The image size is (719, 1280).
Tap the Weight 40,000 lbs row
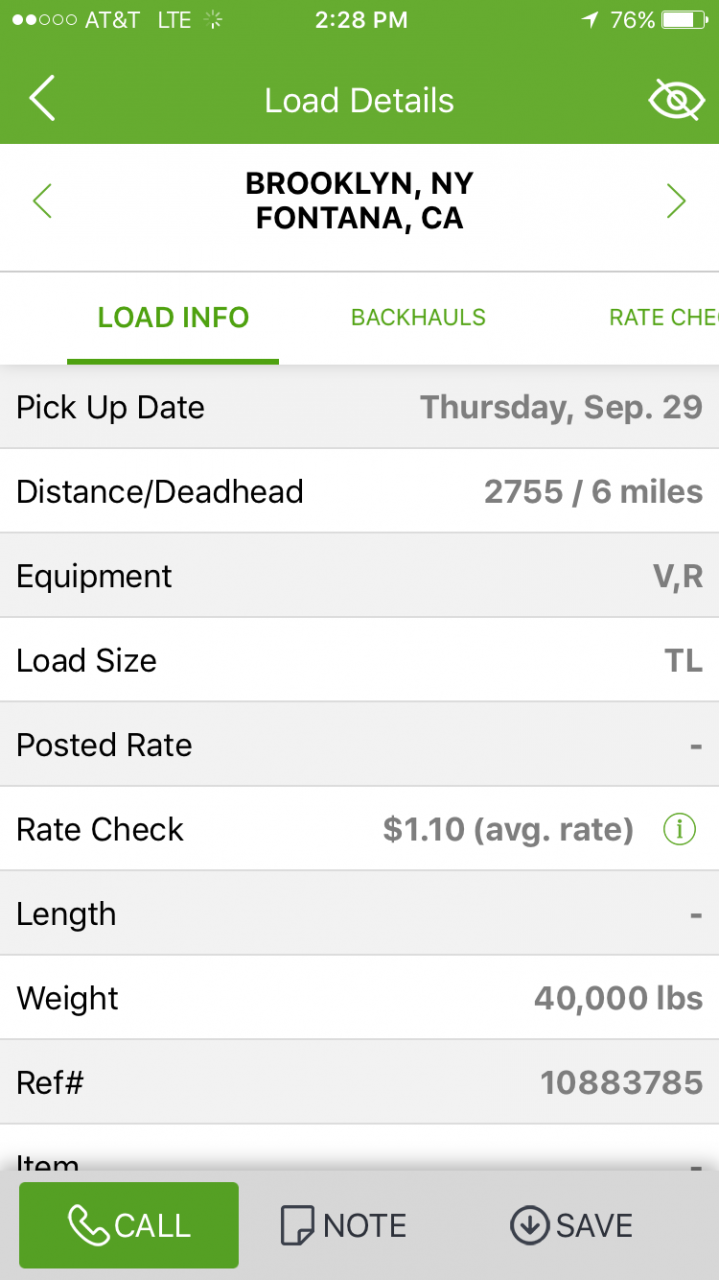click(359, 998)
